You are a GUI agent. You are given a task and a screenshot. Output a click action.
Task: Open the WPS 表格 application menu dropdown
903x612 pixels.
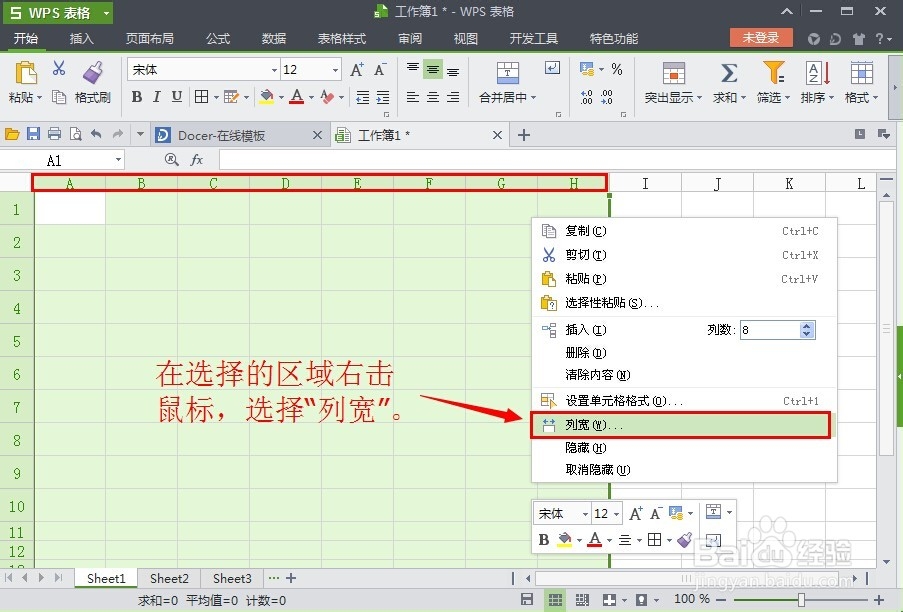point(106,13)
